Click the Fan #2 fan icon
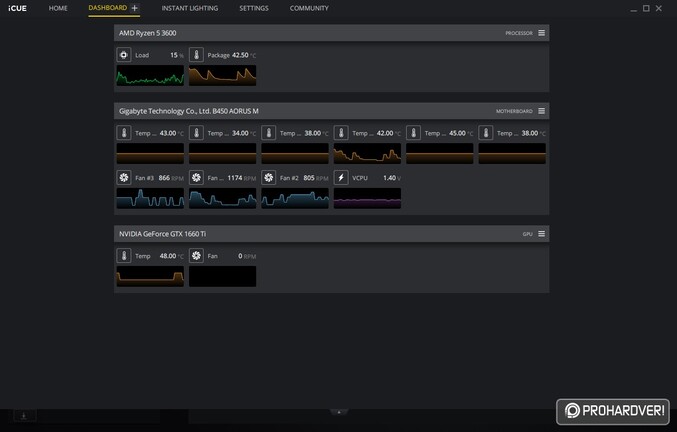 (x=269, y=177)
